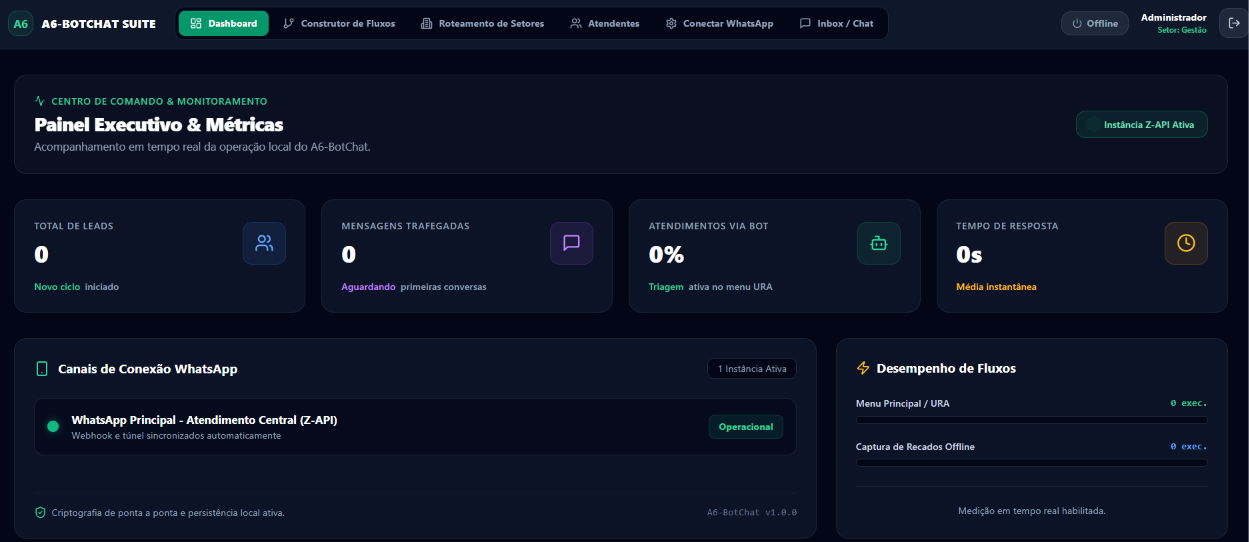This screenshot has height=542, width=1249.
Task: Click the Tempo de Resposta clock icon
Action: tap(1186, 243)
